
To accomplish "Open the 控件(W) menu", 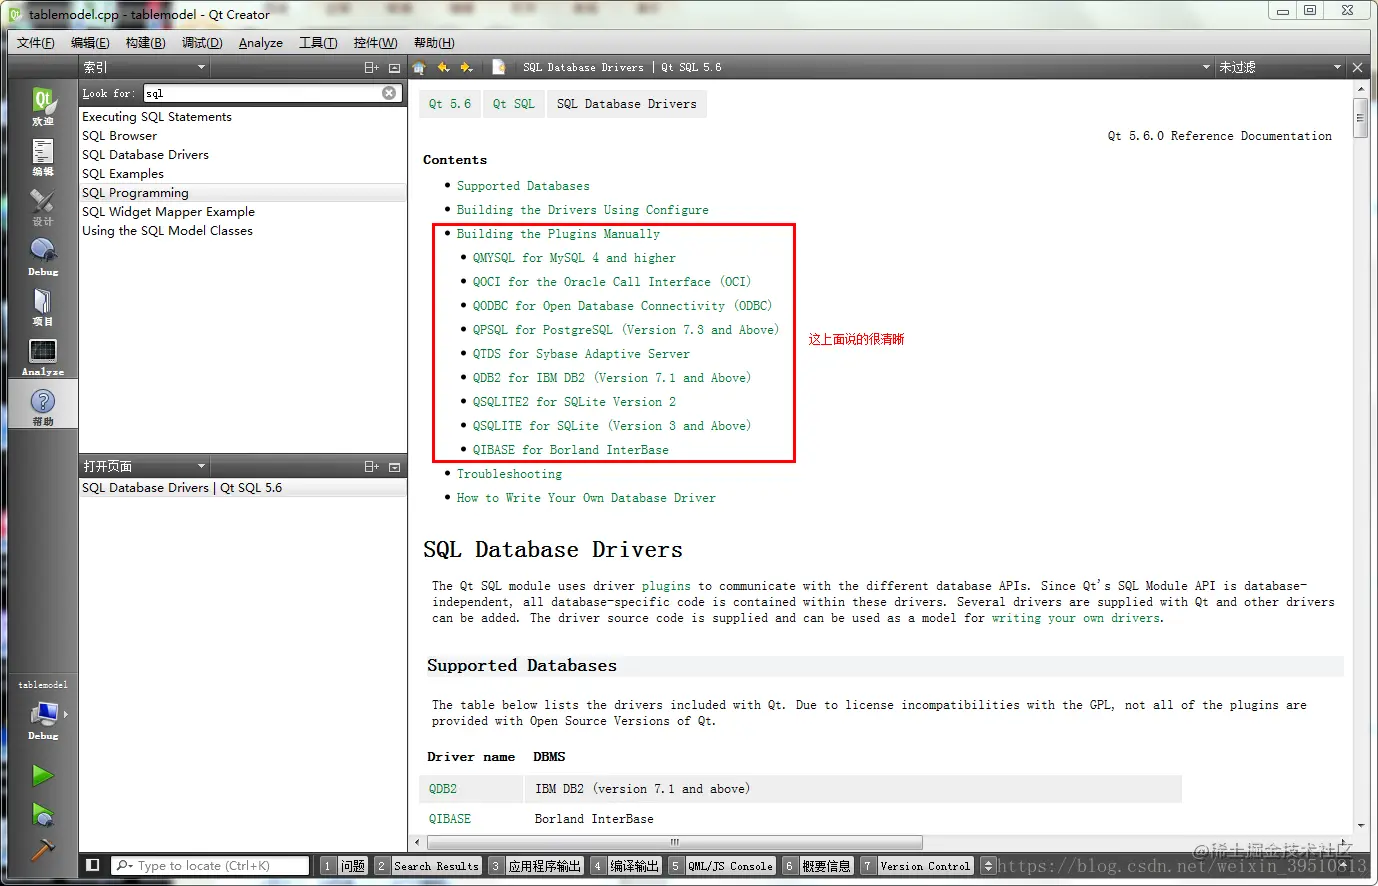I will [375, 42].
